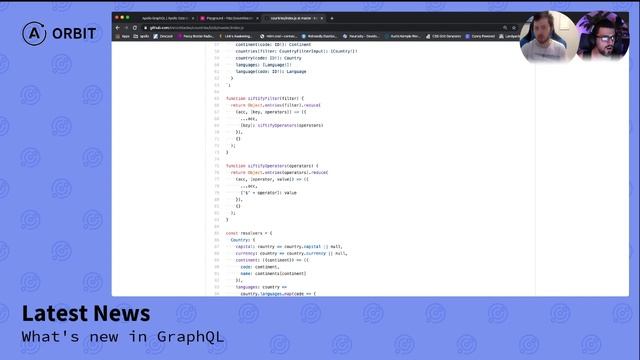640x360 pixels.
Task: Click the 'countries(filter: CountryFilterInput)' line
Action: [296, 51]
